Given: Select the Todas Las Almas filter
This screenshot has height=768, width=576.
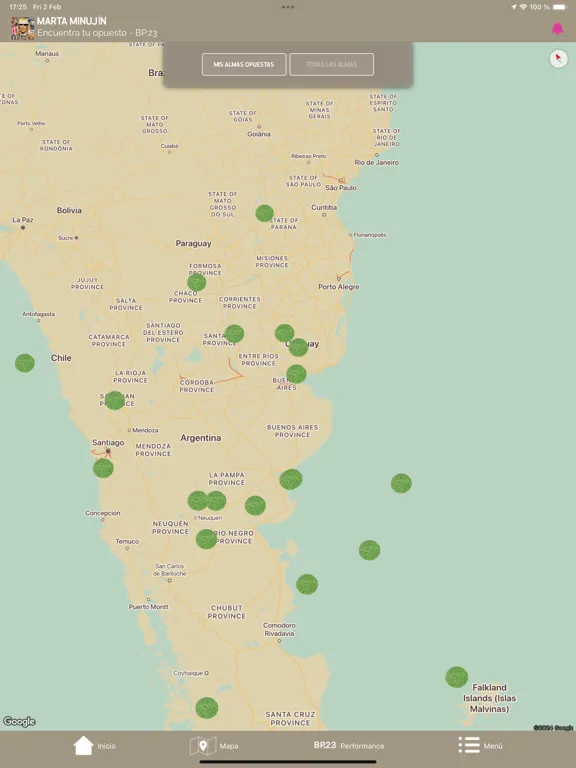Looking at the screenshot, I should [332, 64].
